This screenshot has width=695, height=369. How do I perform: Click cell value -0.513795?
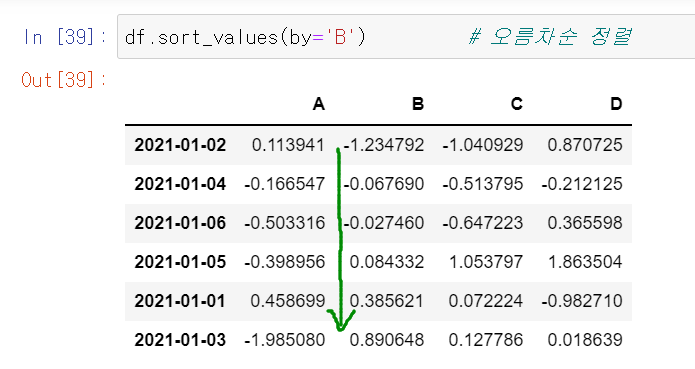pos(483,184)
